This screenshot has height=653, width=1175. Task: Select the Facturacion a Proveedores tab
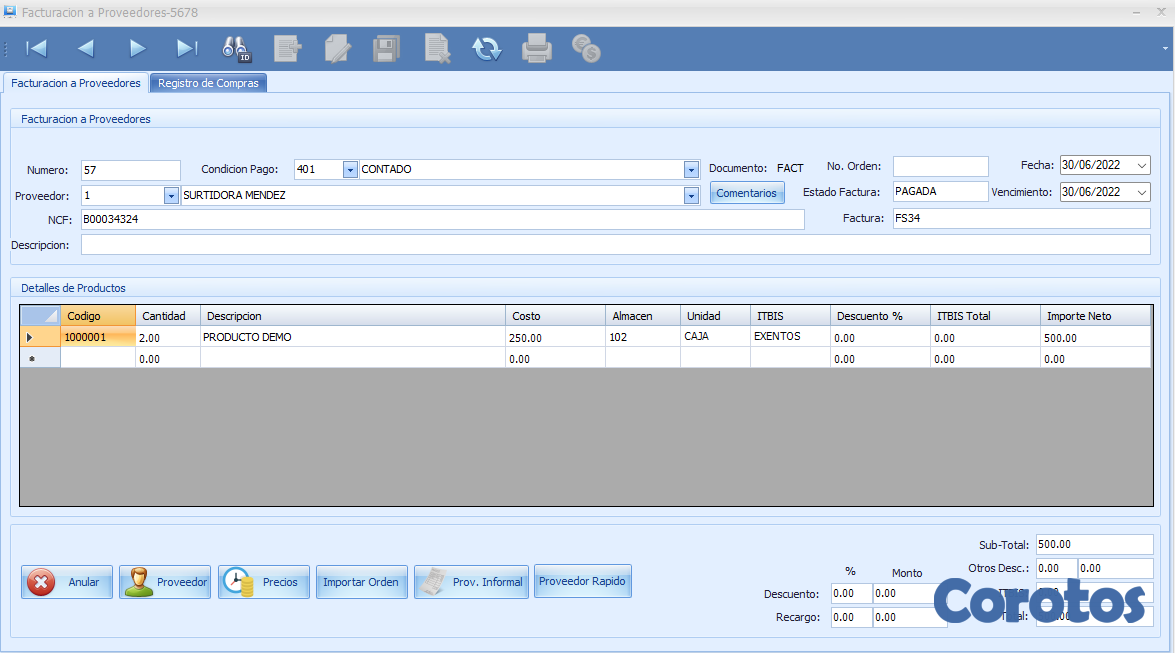click(76, 83)
